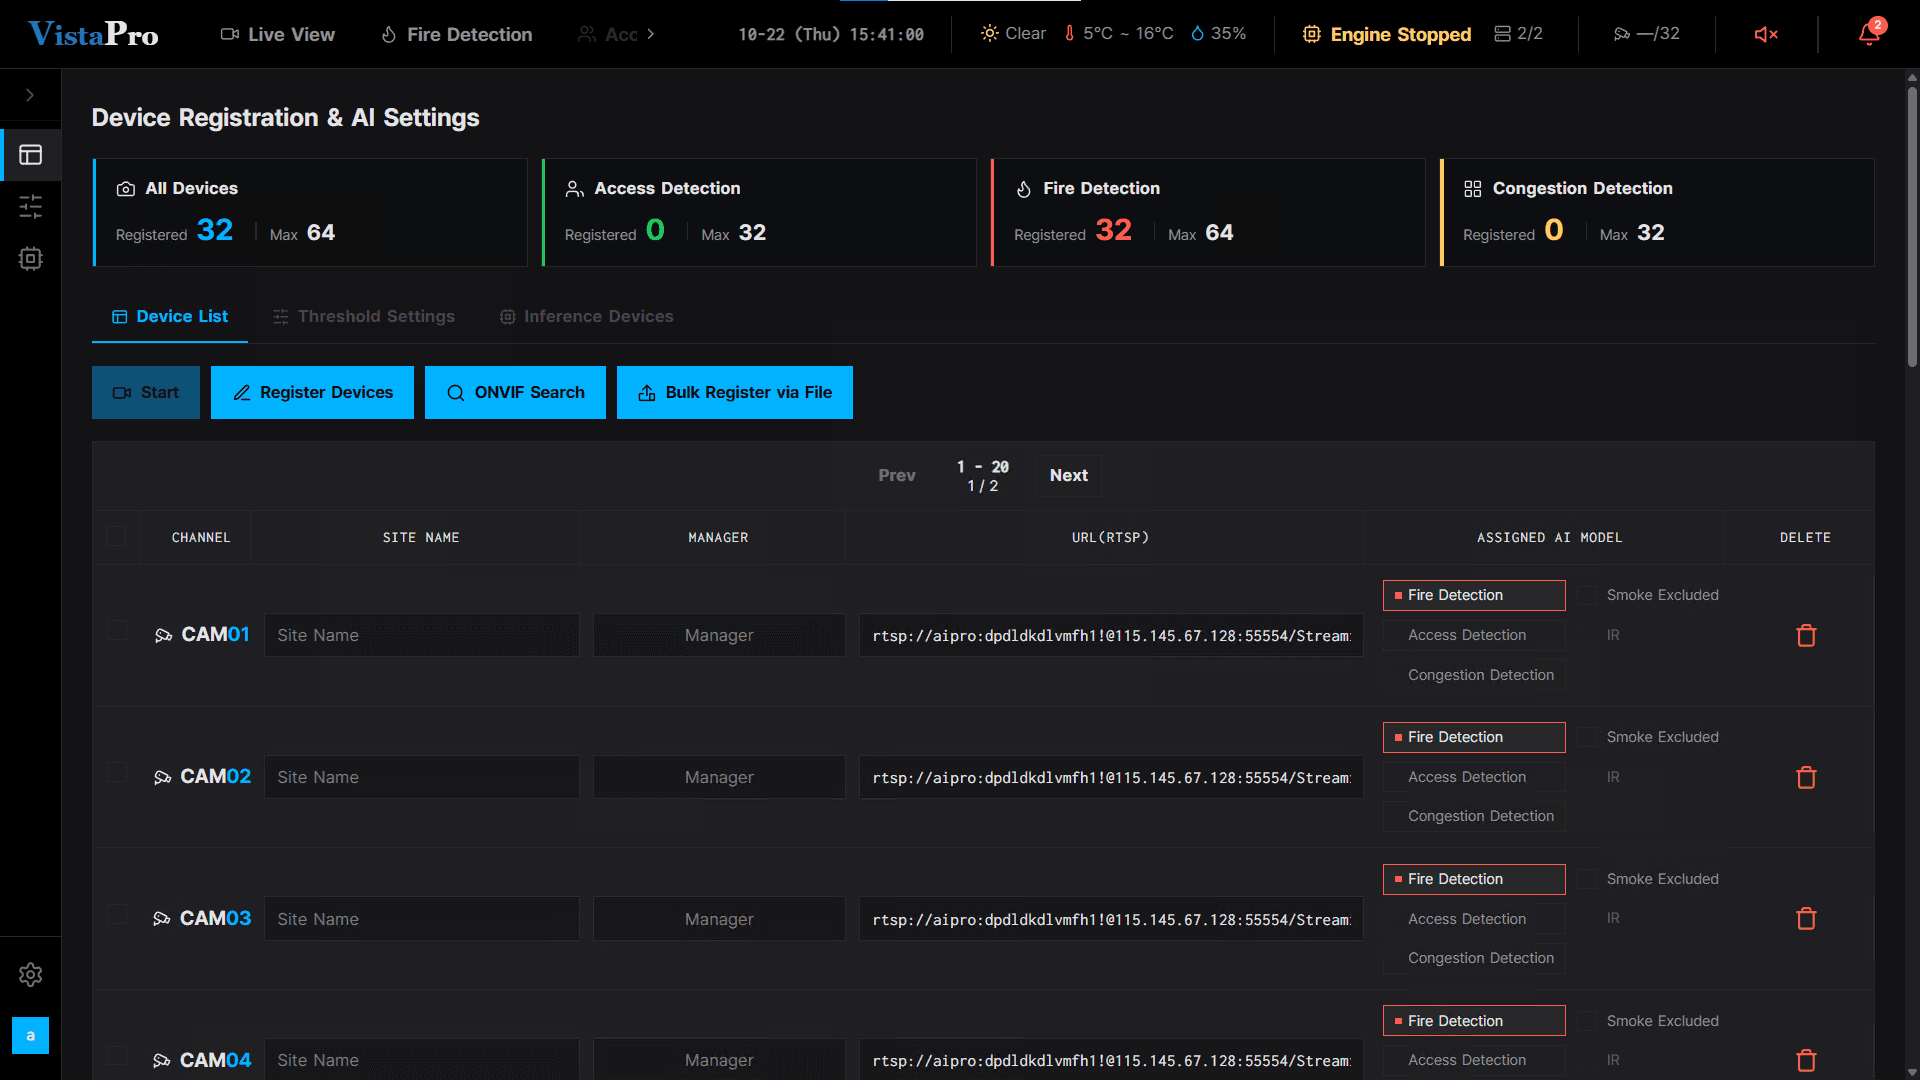Click the camera count —/32 indicator
Viewport: 1920px width, 1080px height.
tap(1647, 34)
